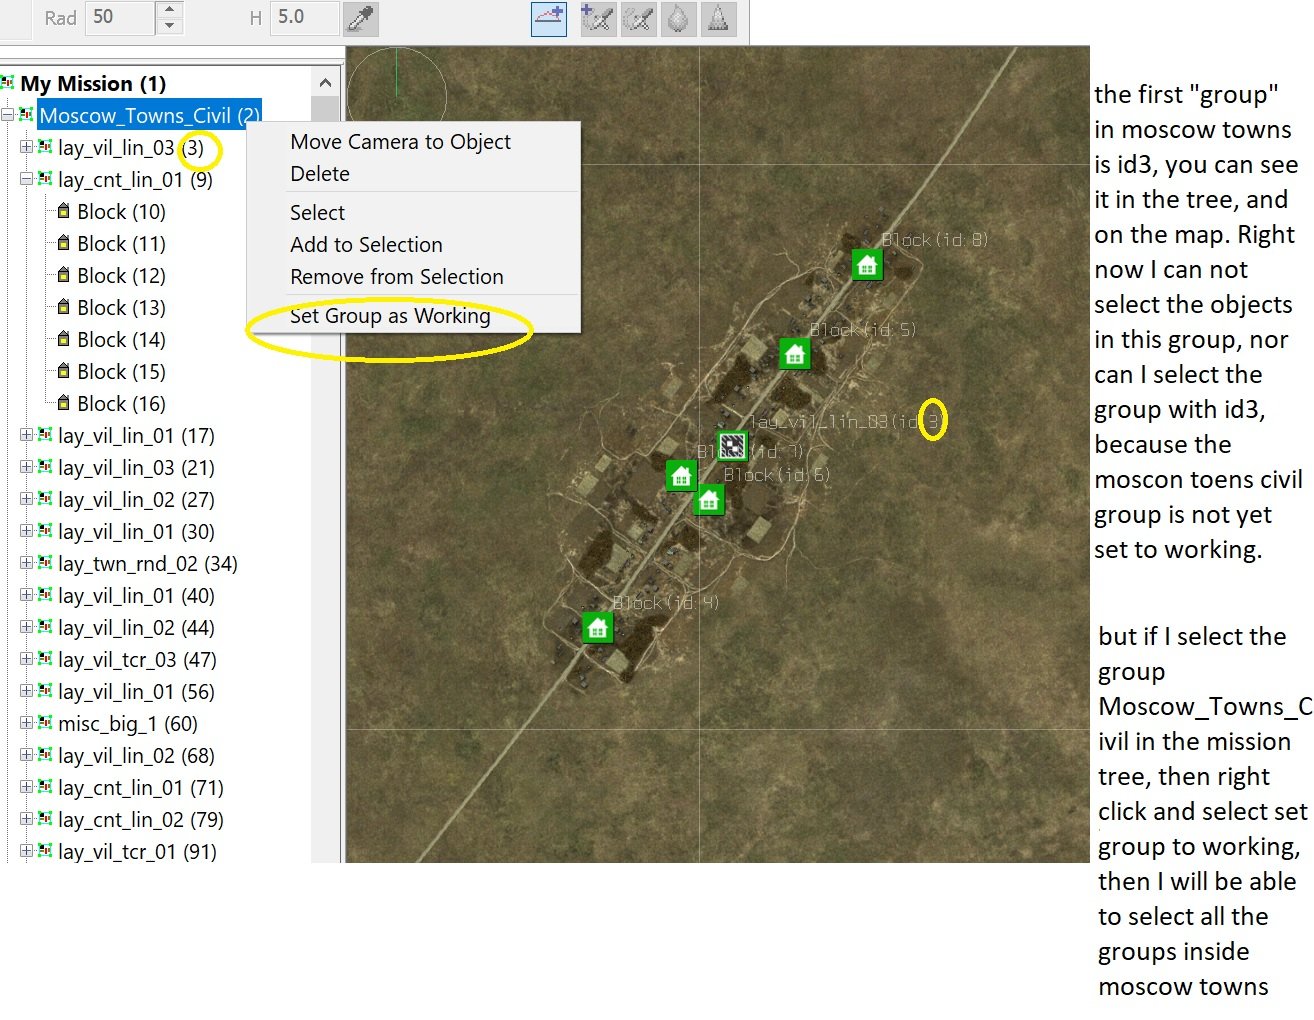
Task: Collapse the lay_cnt_lin_01 (9) group
Action: (26, 179)
